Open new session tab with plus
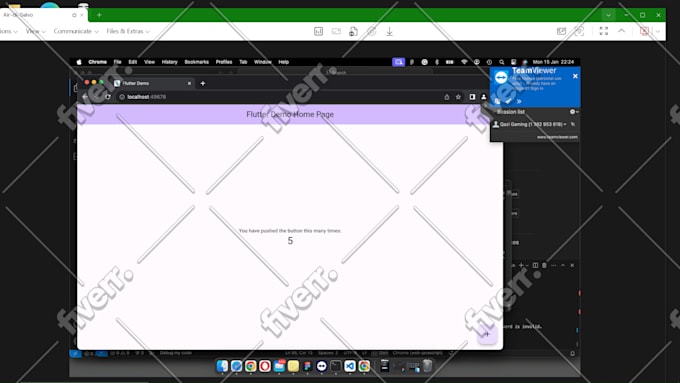 coord(99,15)
